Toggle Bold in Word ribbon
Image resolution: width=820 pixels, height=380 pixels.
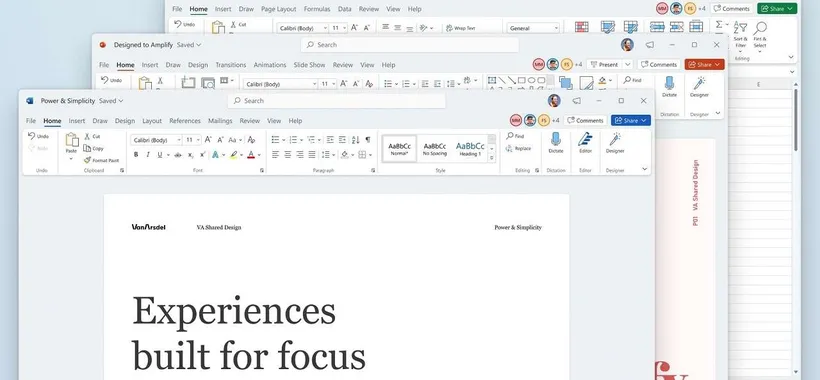click(x=136, y=155)
